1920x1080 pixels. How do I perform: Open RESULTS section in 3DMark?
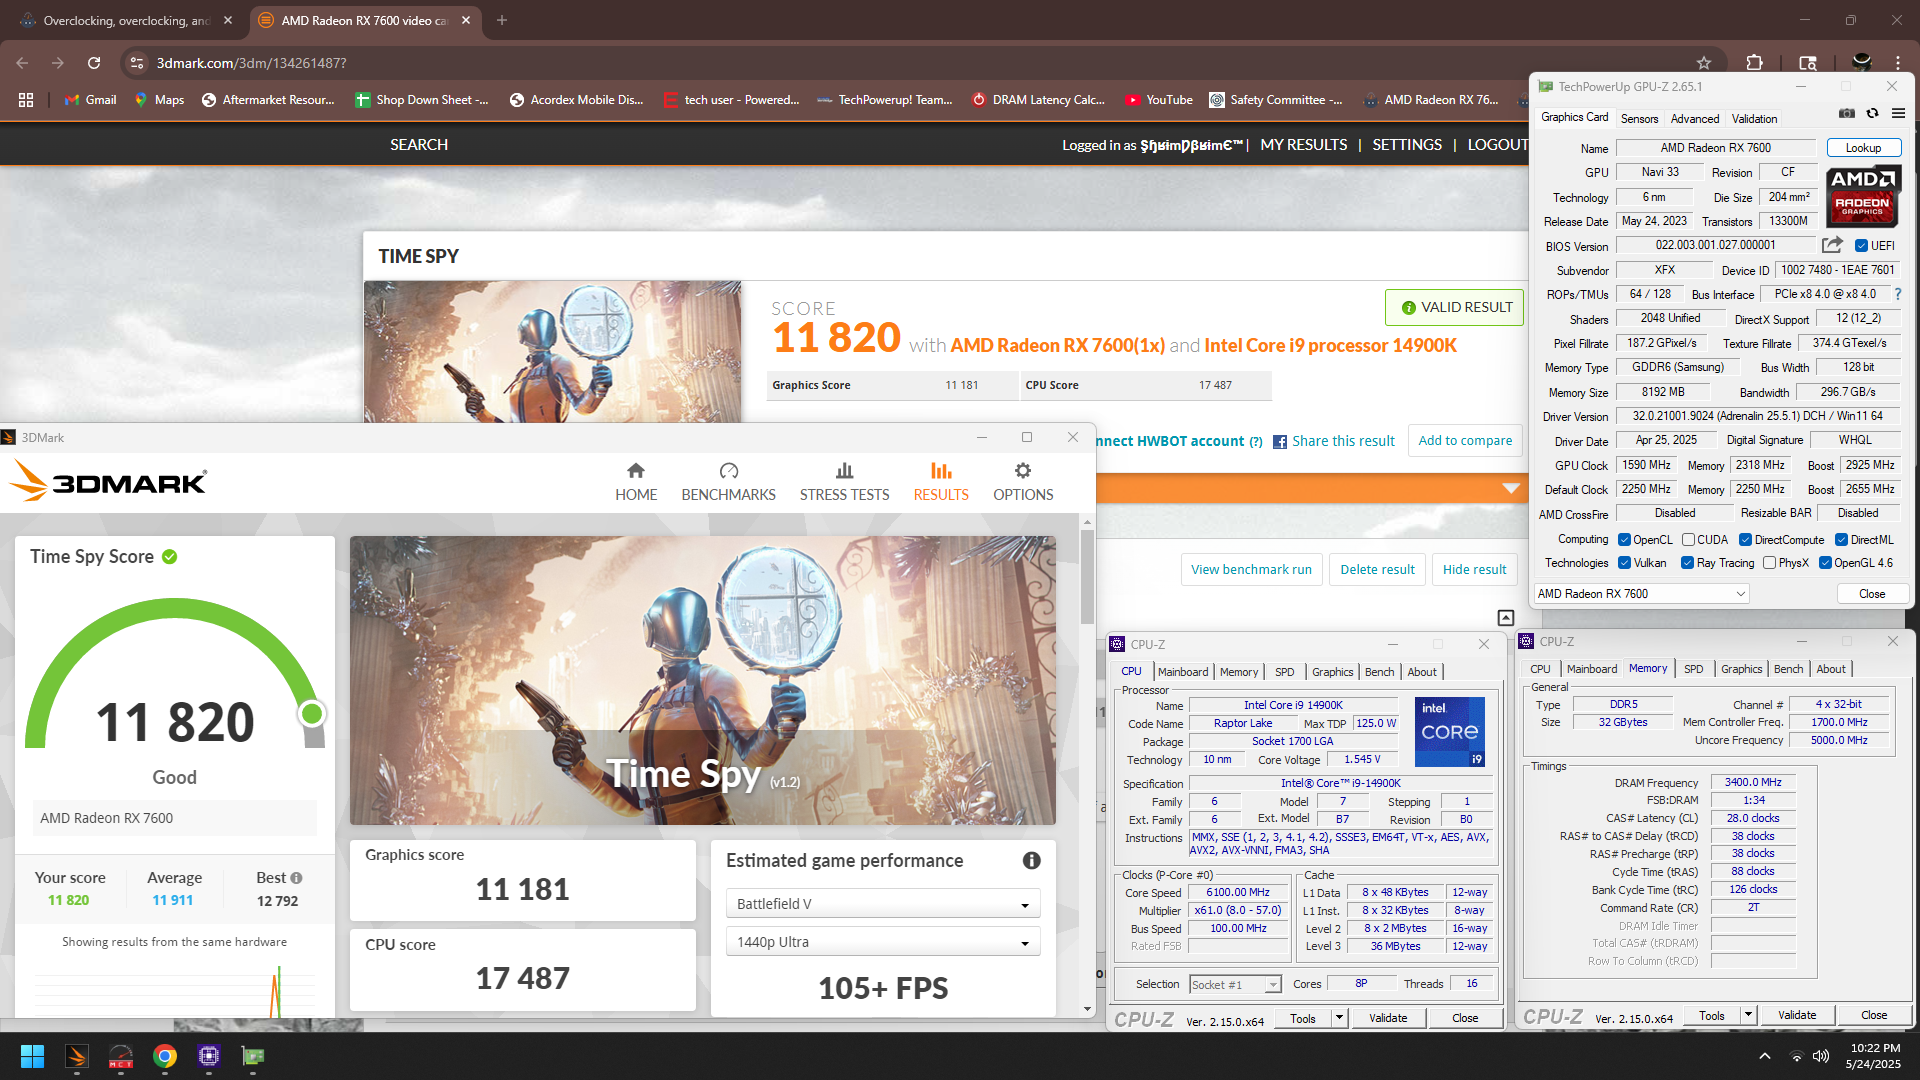(x=941, y=482)
